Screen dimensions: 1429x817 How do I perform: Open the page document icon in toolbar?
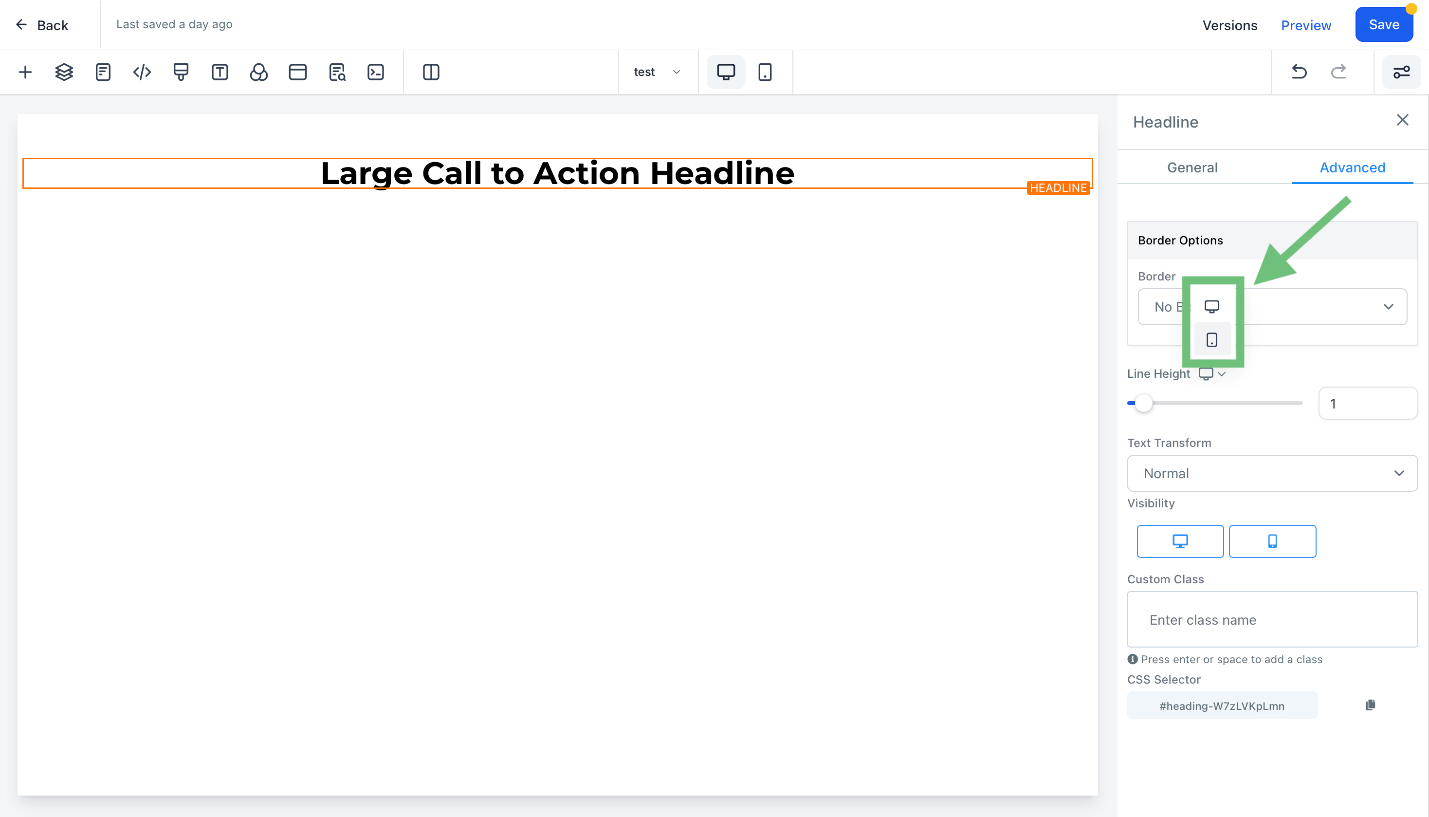(x=103, y=72)
